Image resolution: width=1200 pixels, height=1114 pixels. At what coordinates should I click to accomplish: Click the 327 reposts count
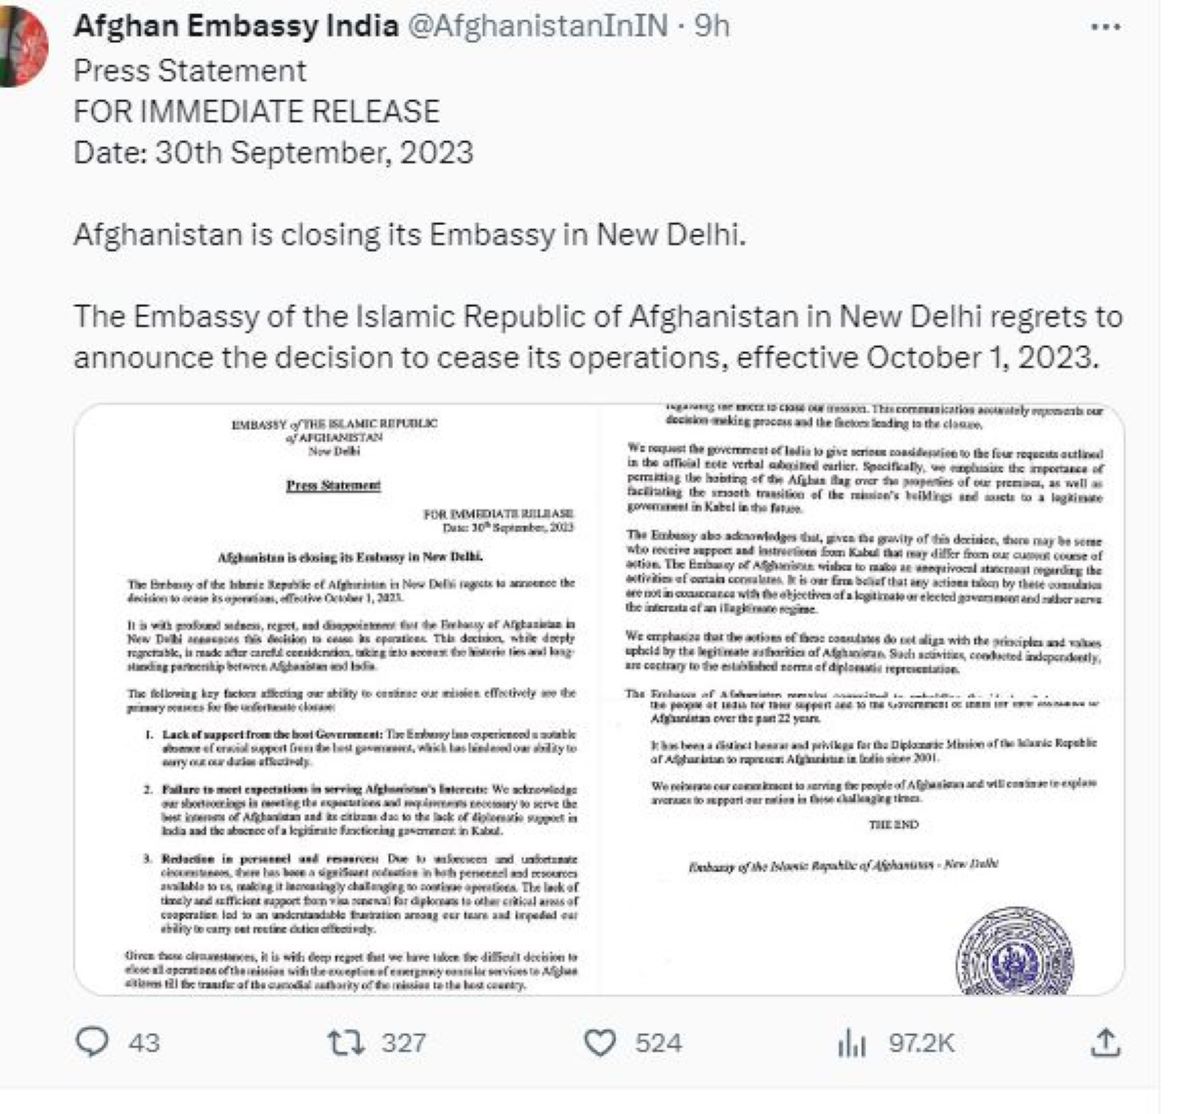point(404,1044)
